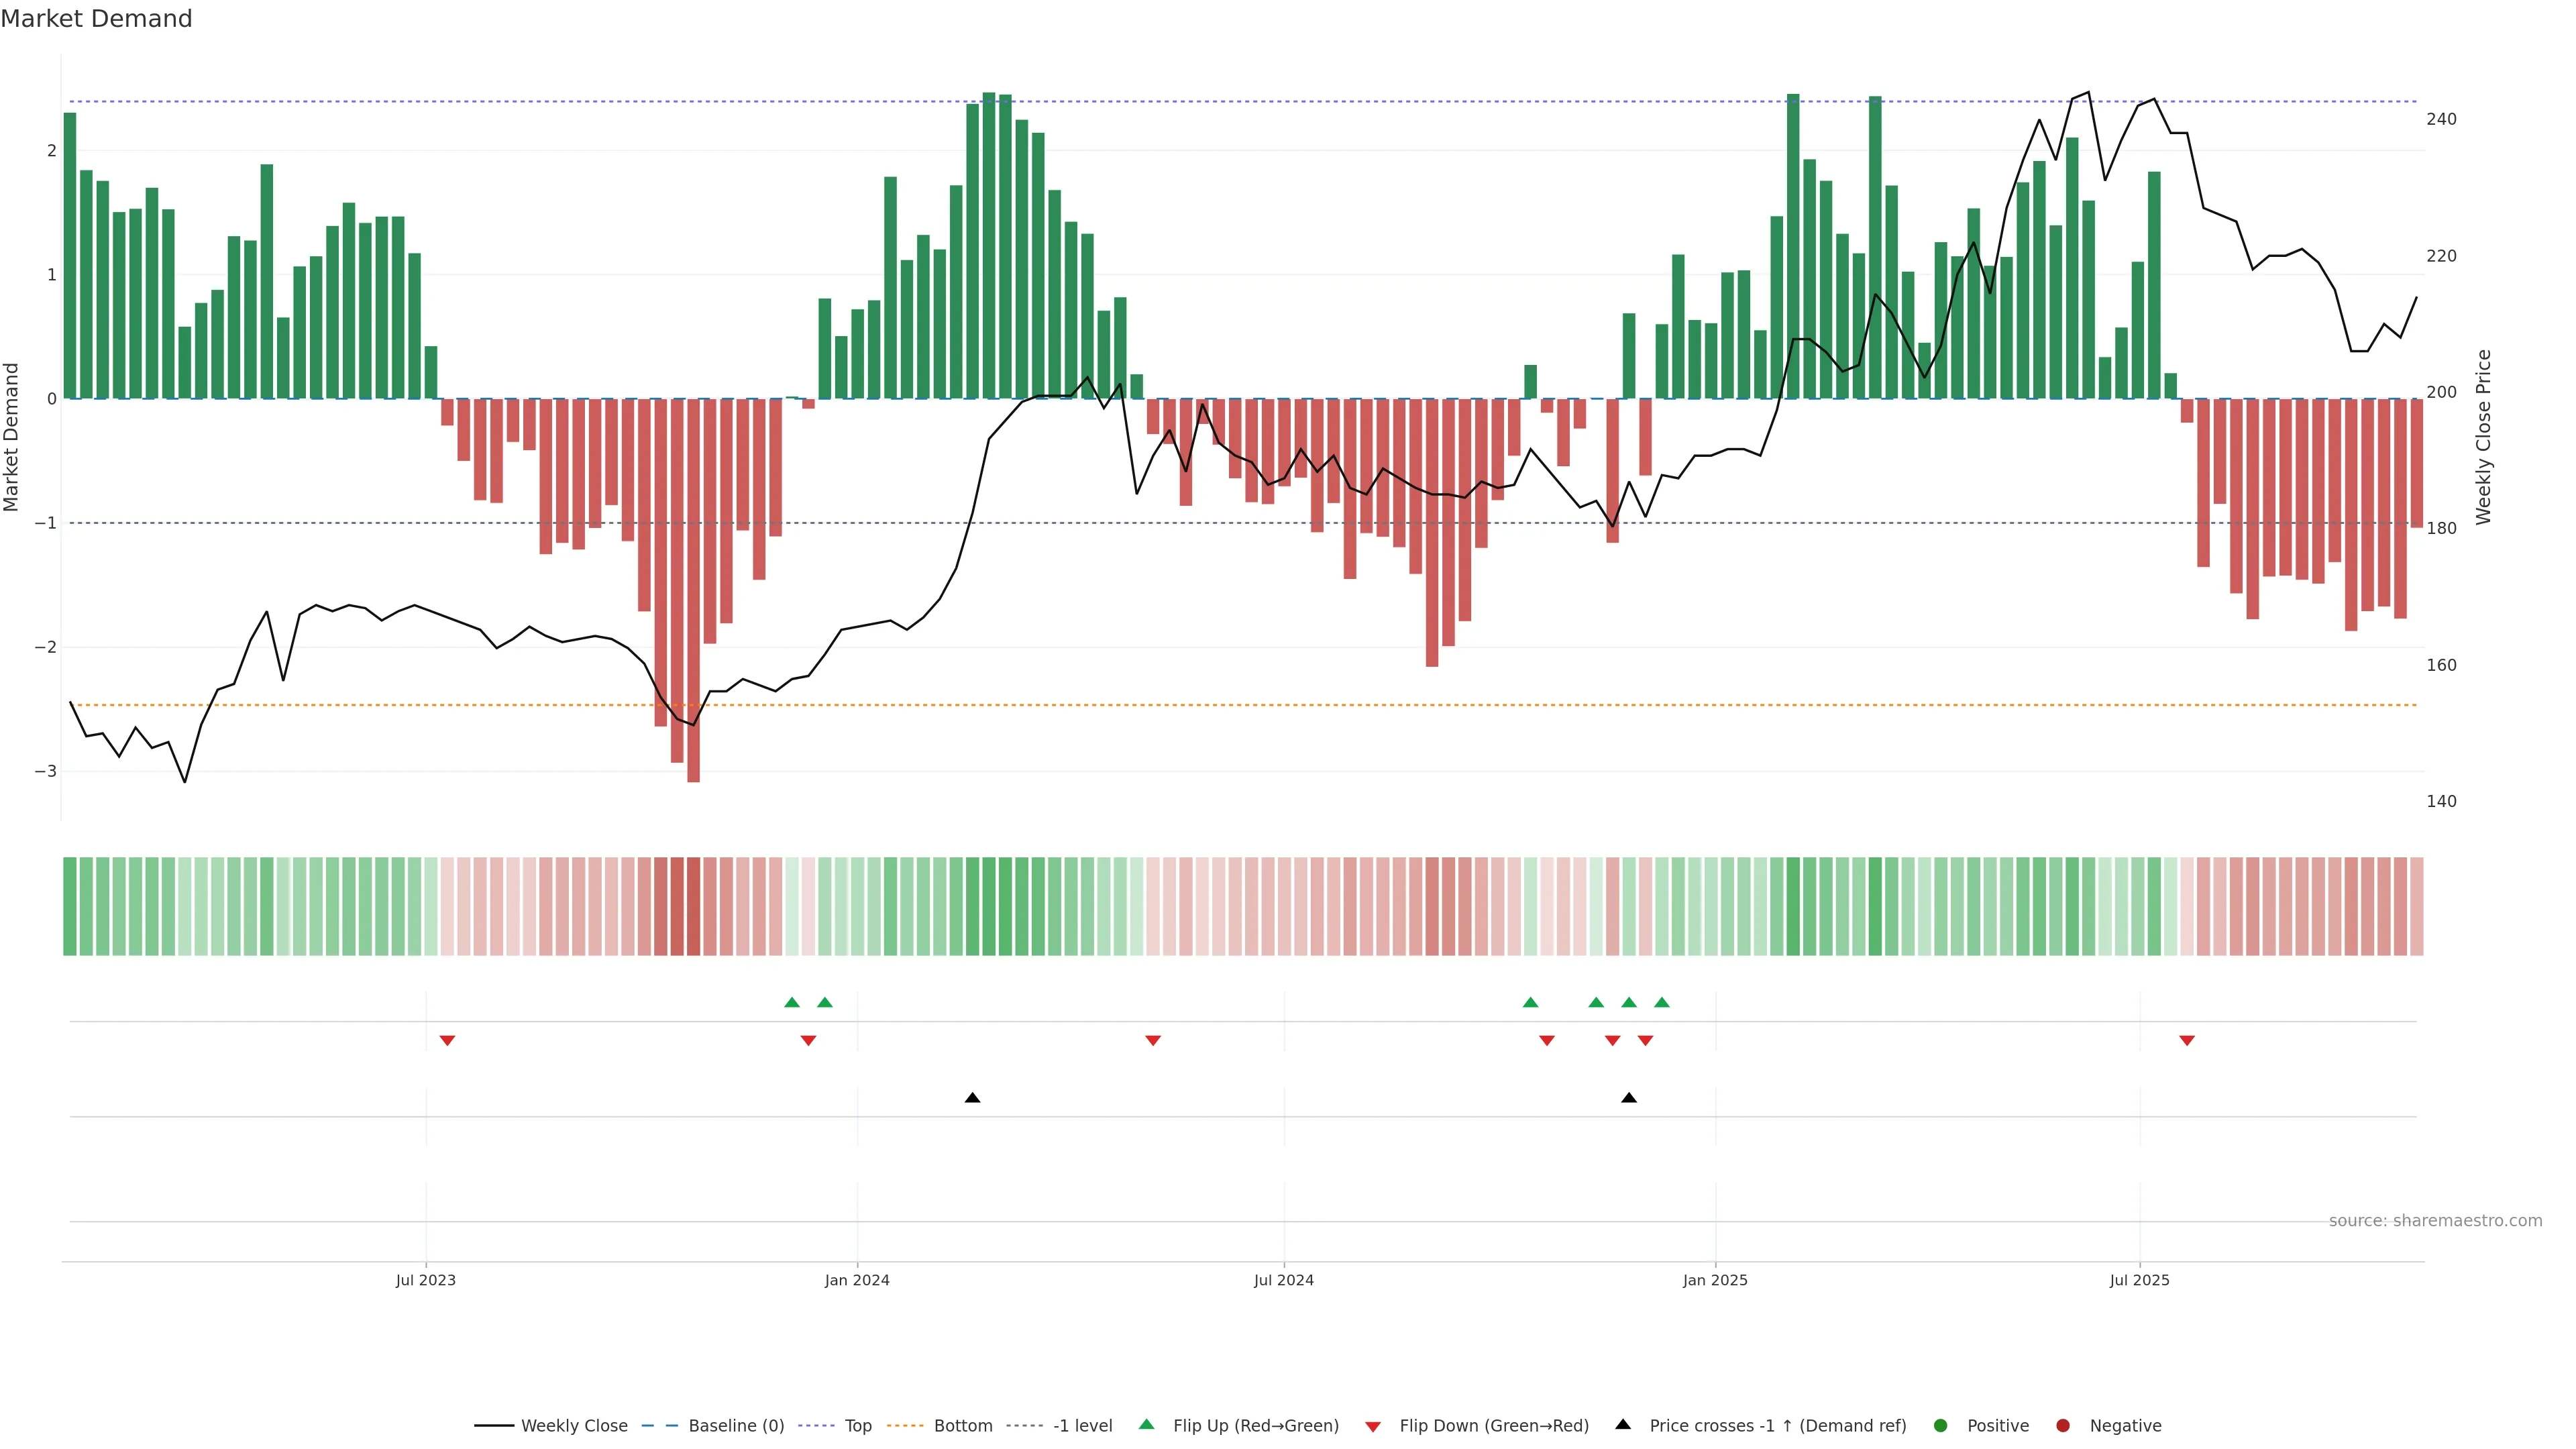Click the Weekly Close Price axis title
This screenshot has width=2576, height=1449.
point(2483,437)
